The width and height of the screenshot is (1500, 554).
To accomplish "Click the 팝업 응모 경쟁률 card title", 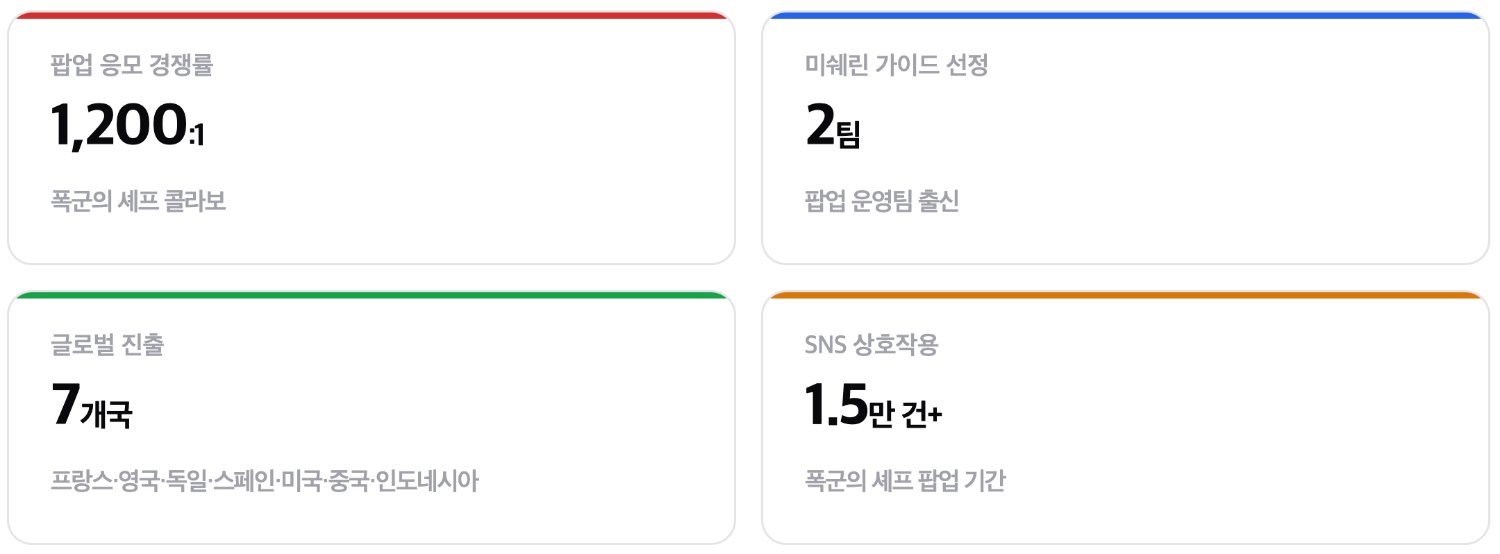I will point(131,66).
